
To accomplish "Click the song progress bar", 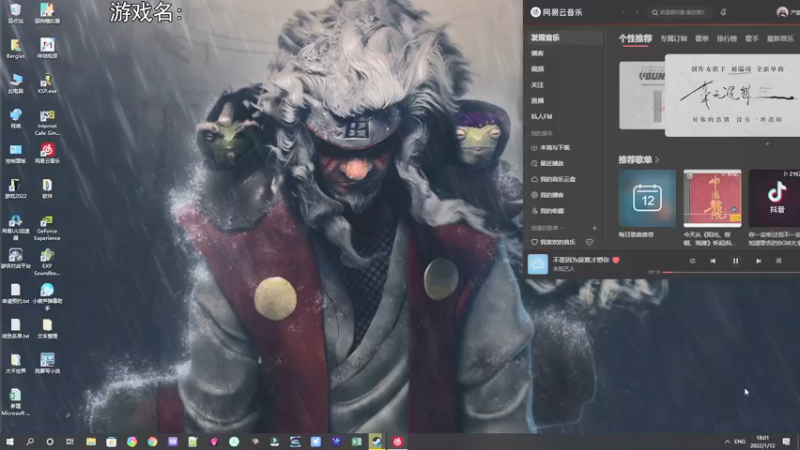I will pos(732,272).
